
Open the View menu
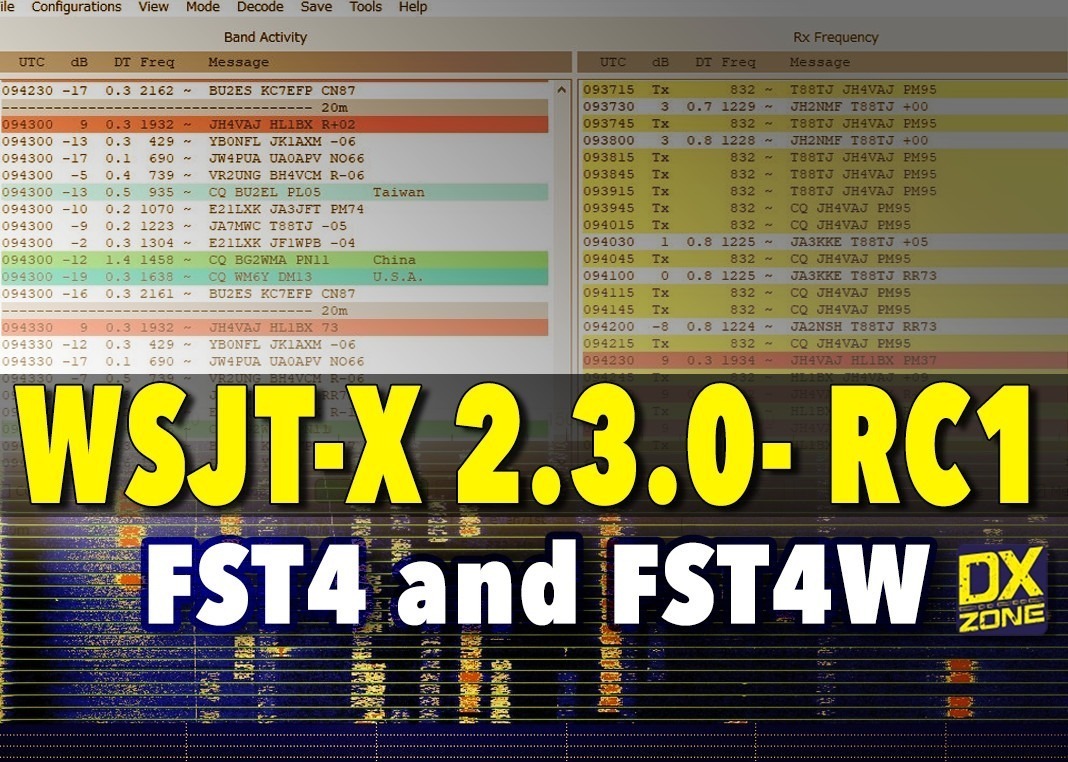tap(153, 7)
